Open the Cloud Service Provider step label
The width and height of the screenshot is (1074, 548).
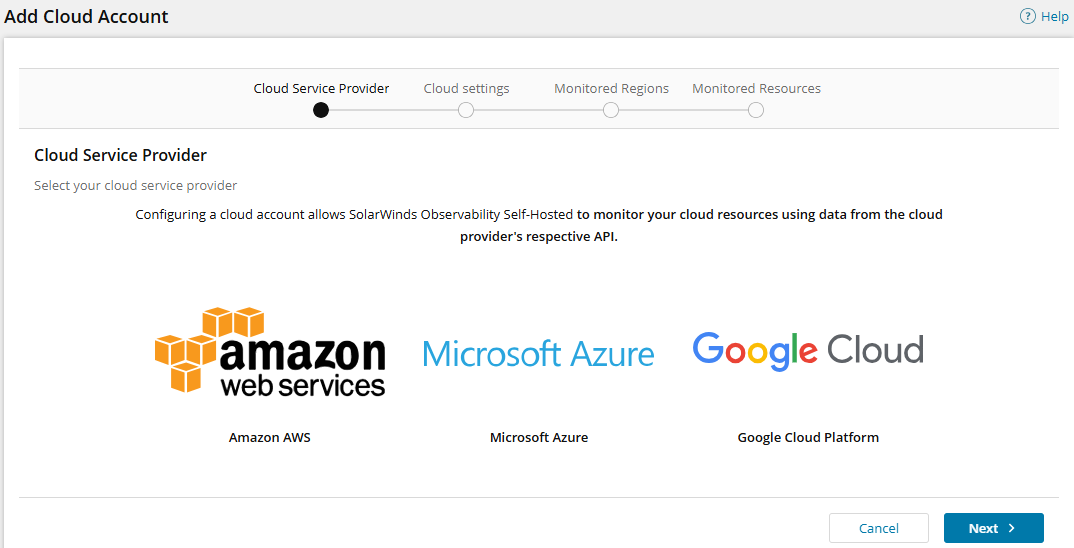tap(321, 88)
